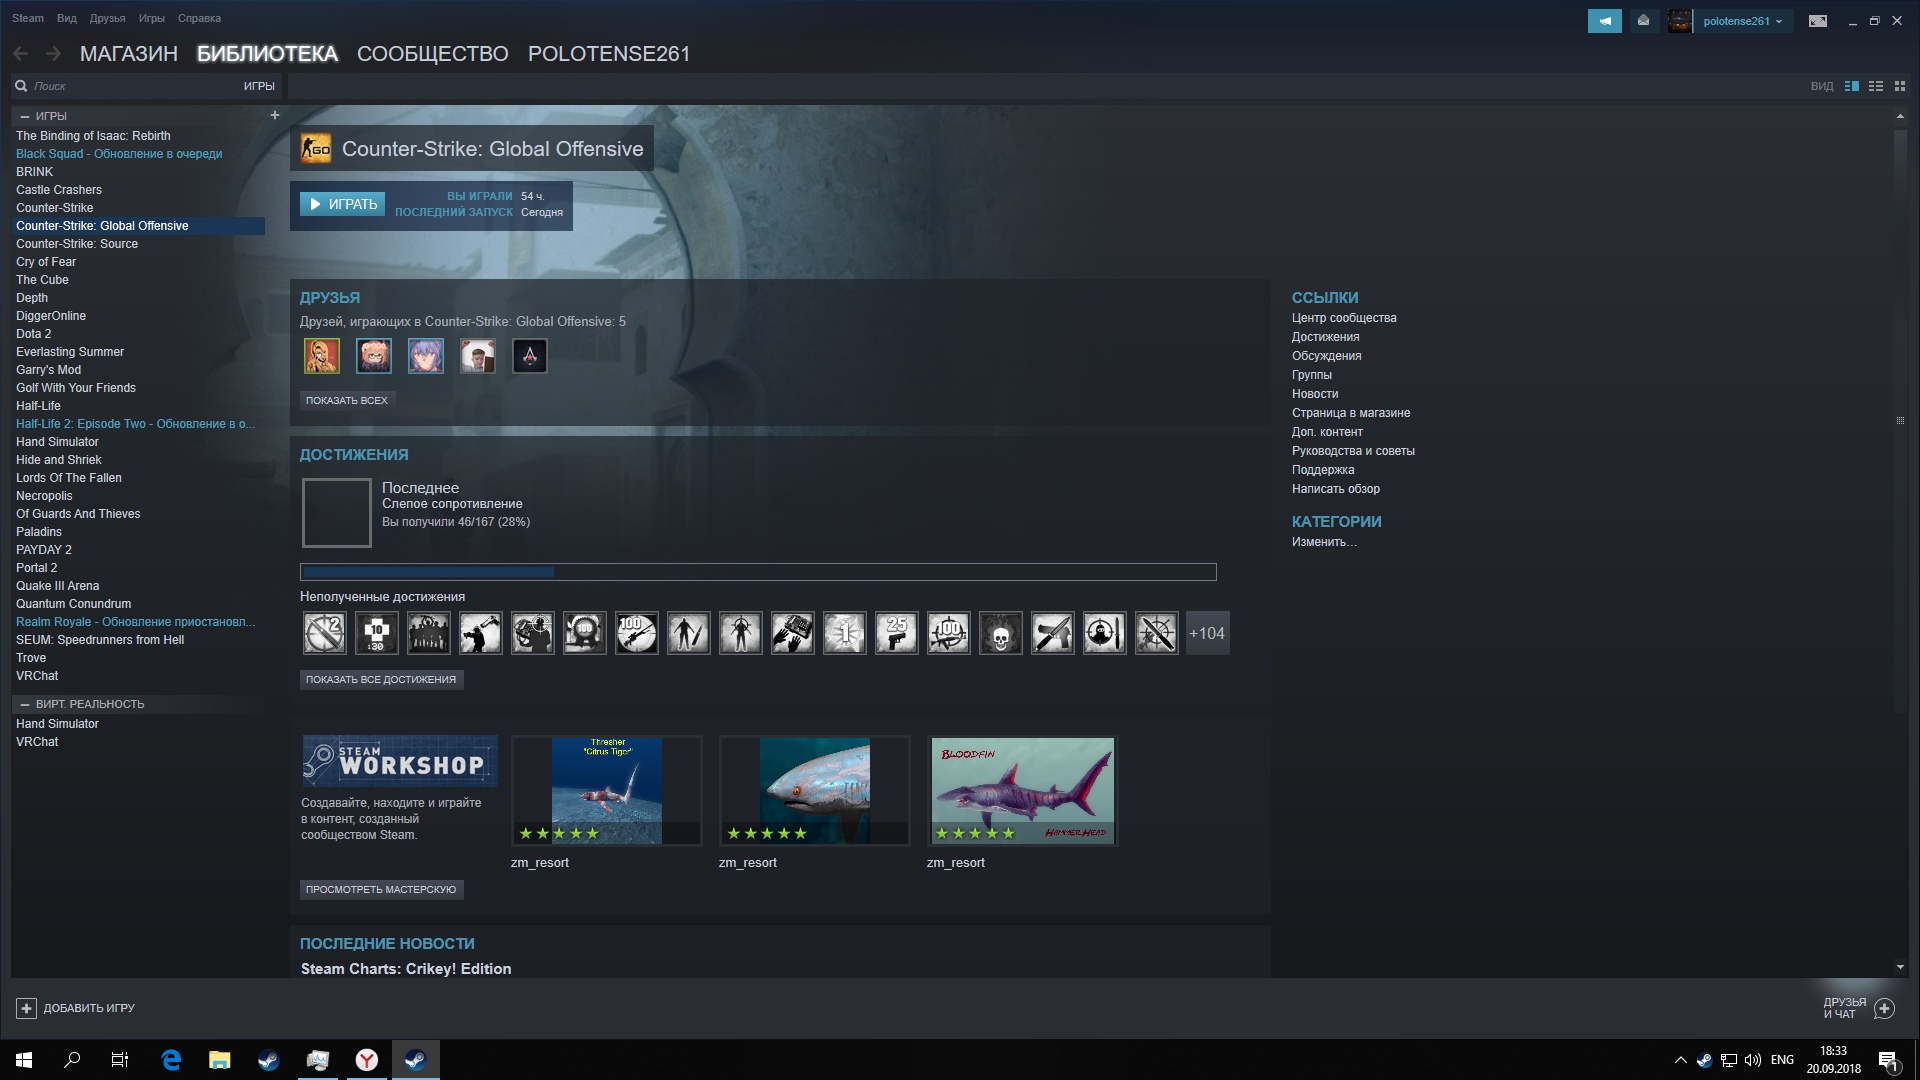
Task: Click the Steam Workshop banner
Action: (400, 761)
